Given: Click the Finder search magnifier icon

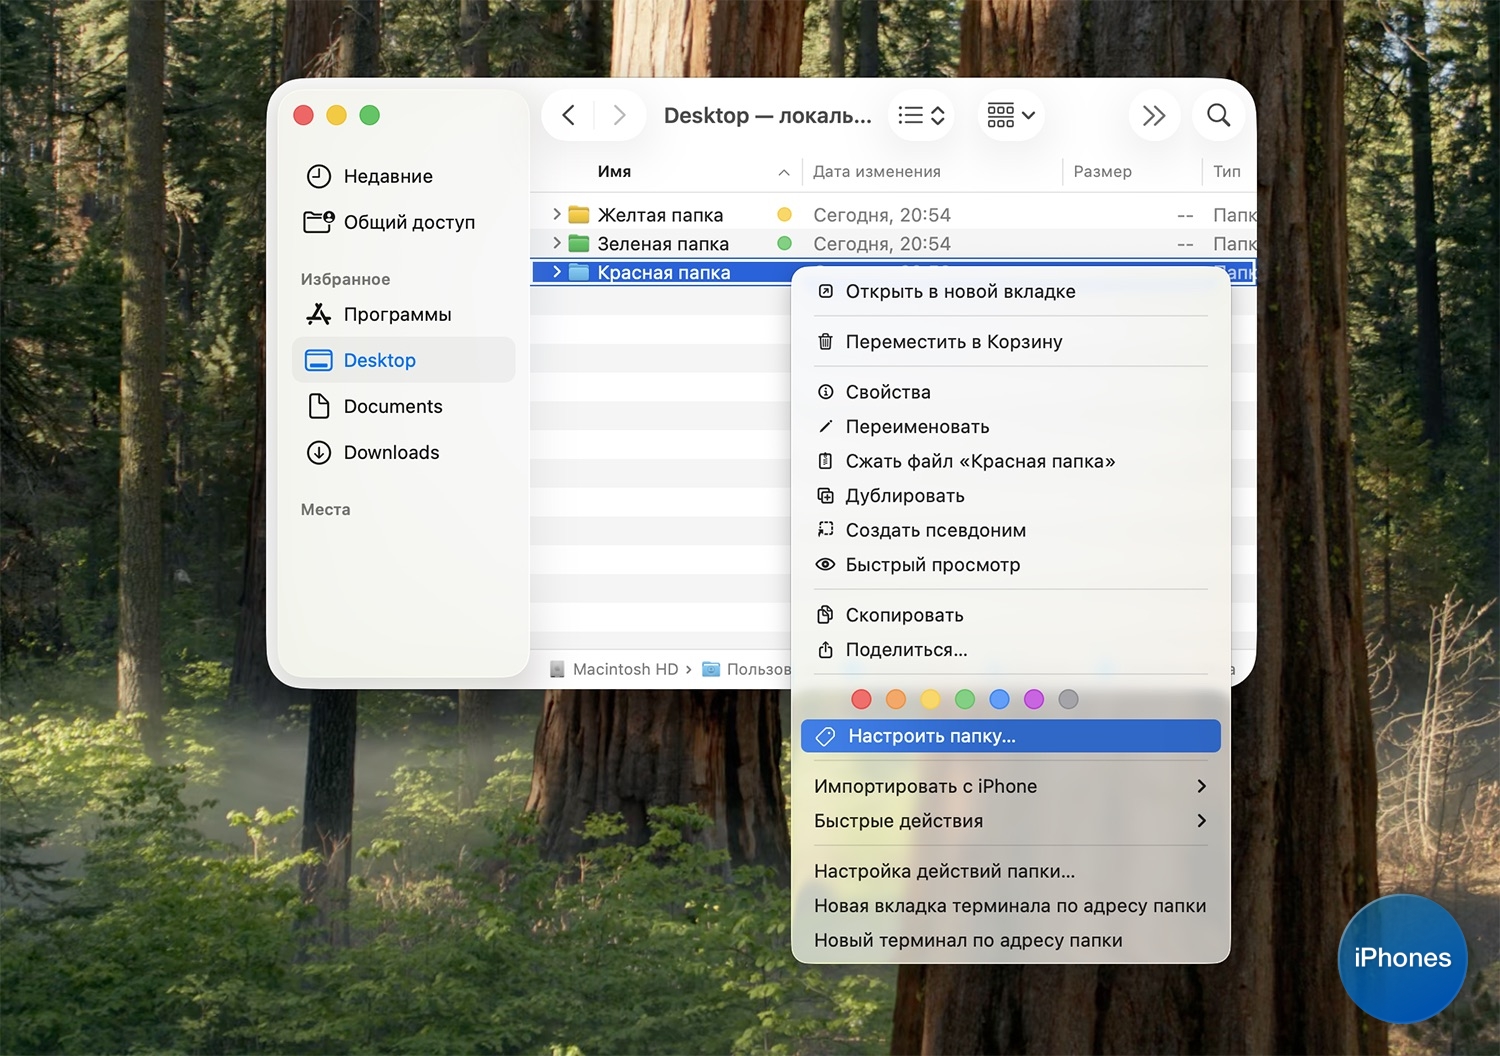Looking at the screenshot, I should (x=1218, y=115).
